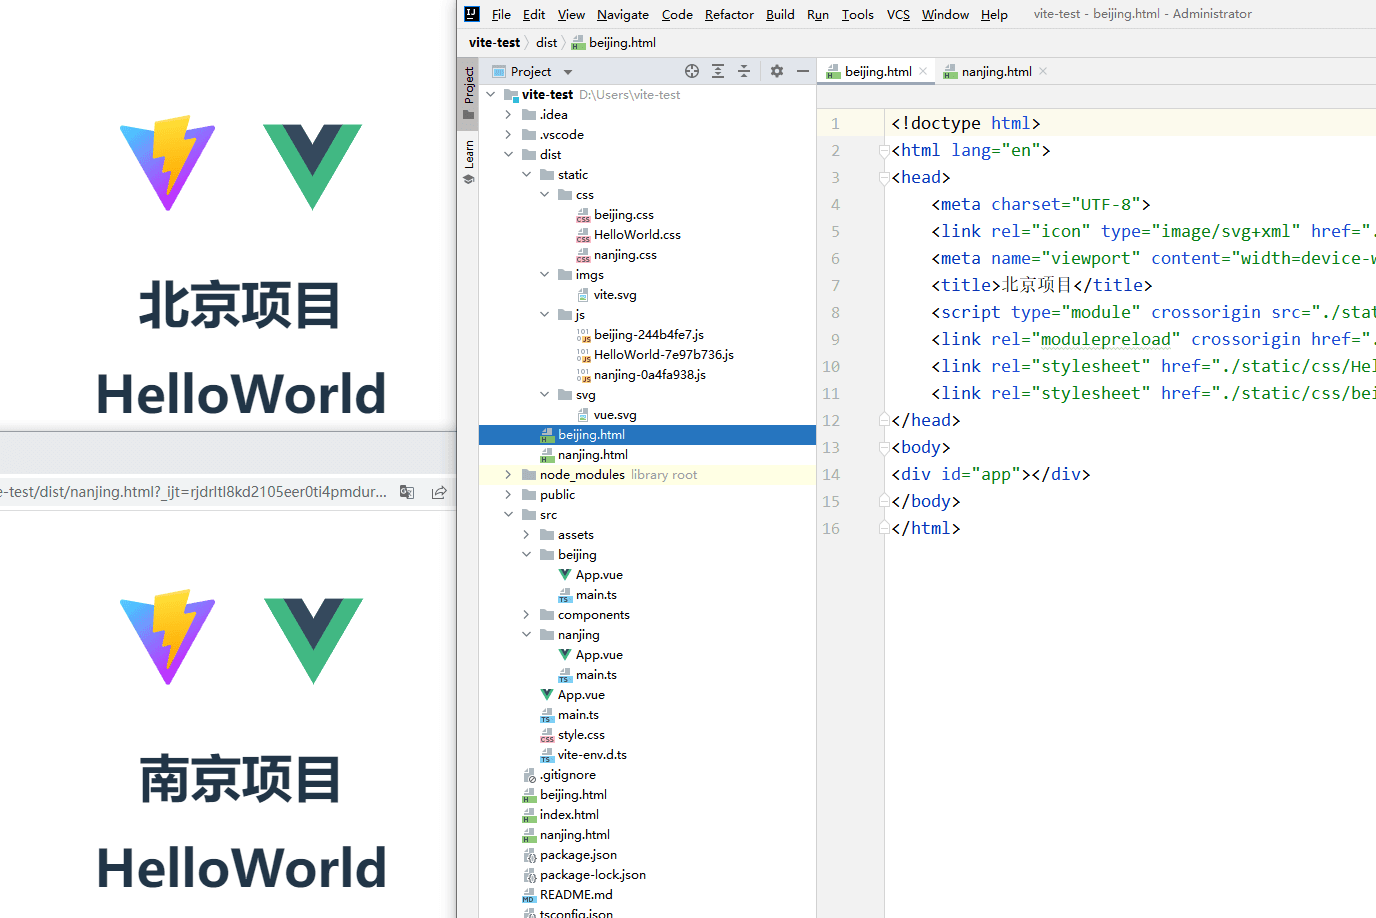Collapse the dist folder
The width and height of the screenshot is (1376, 918).
pyautogui.click(x=508, y=155)
